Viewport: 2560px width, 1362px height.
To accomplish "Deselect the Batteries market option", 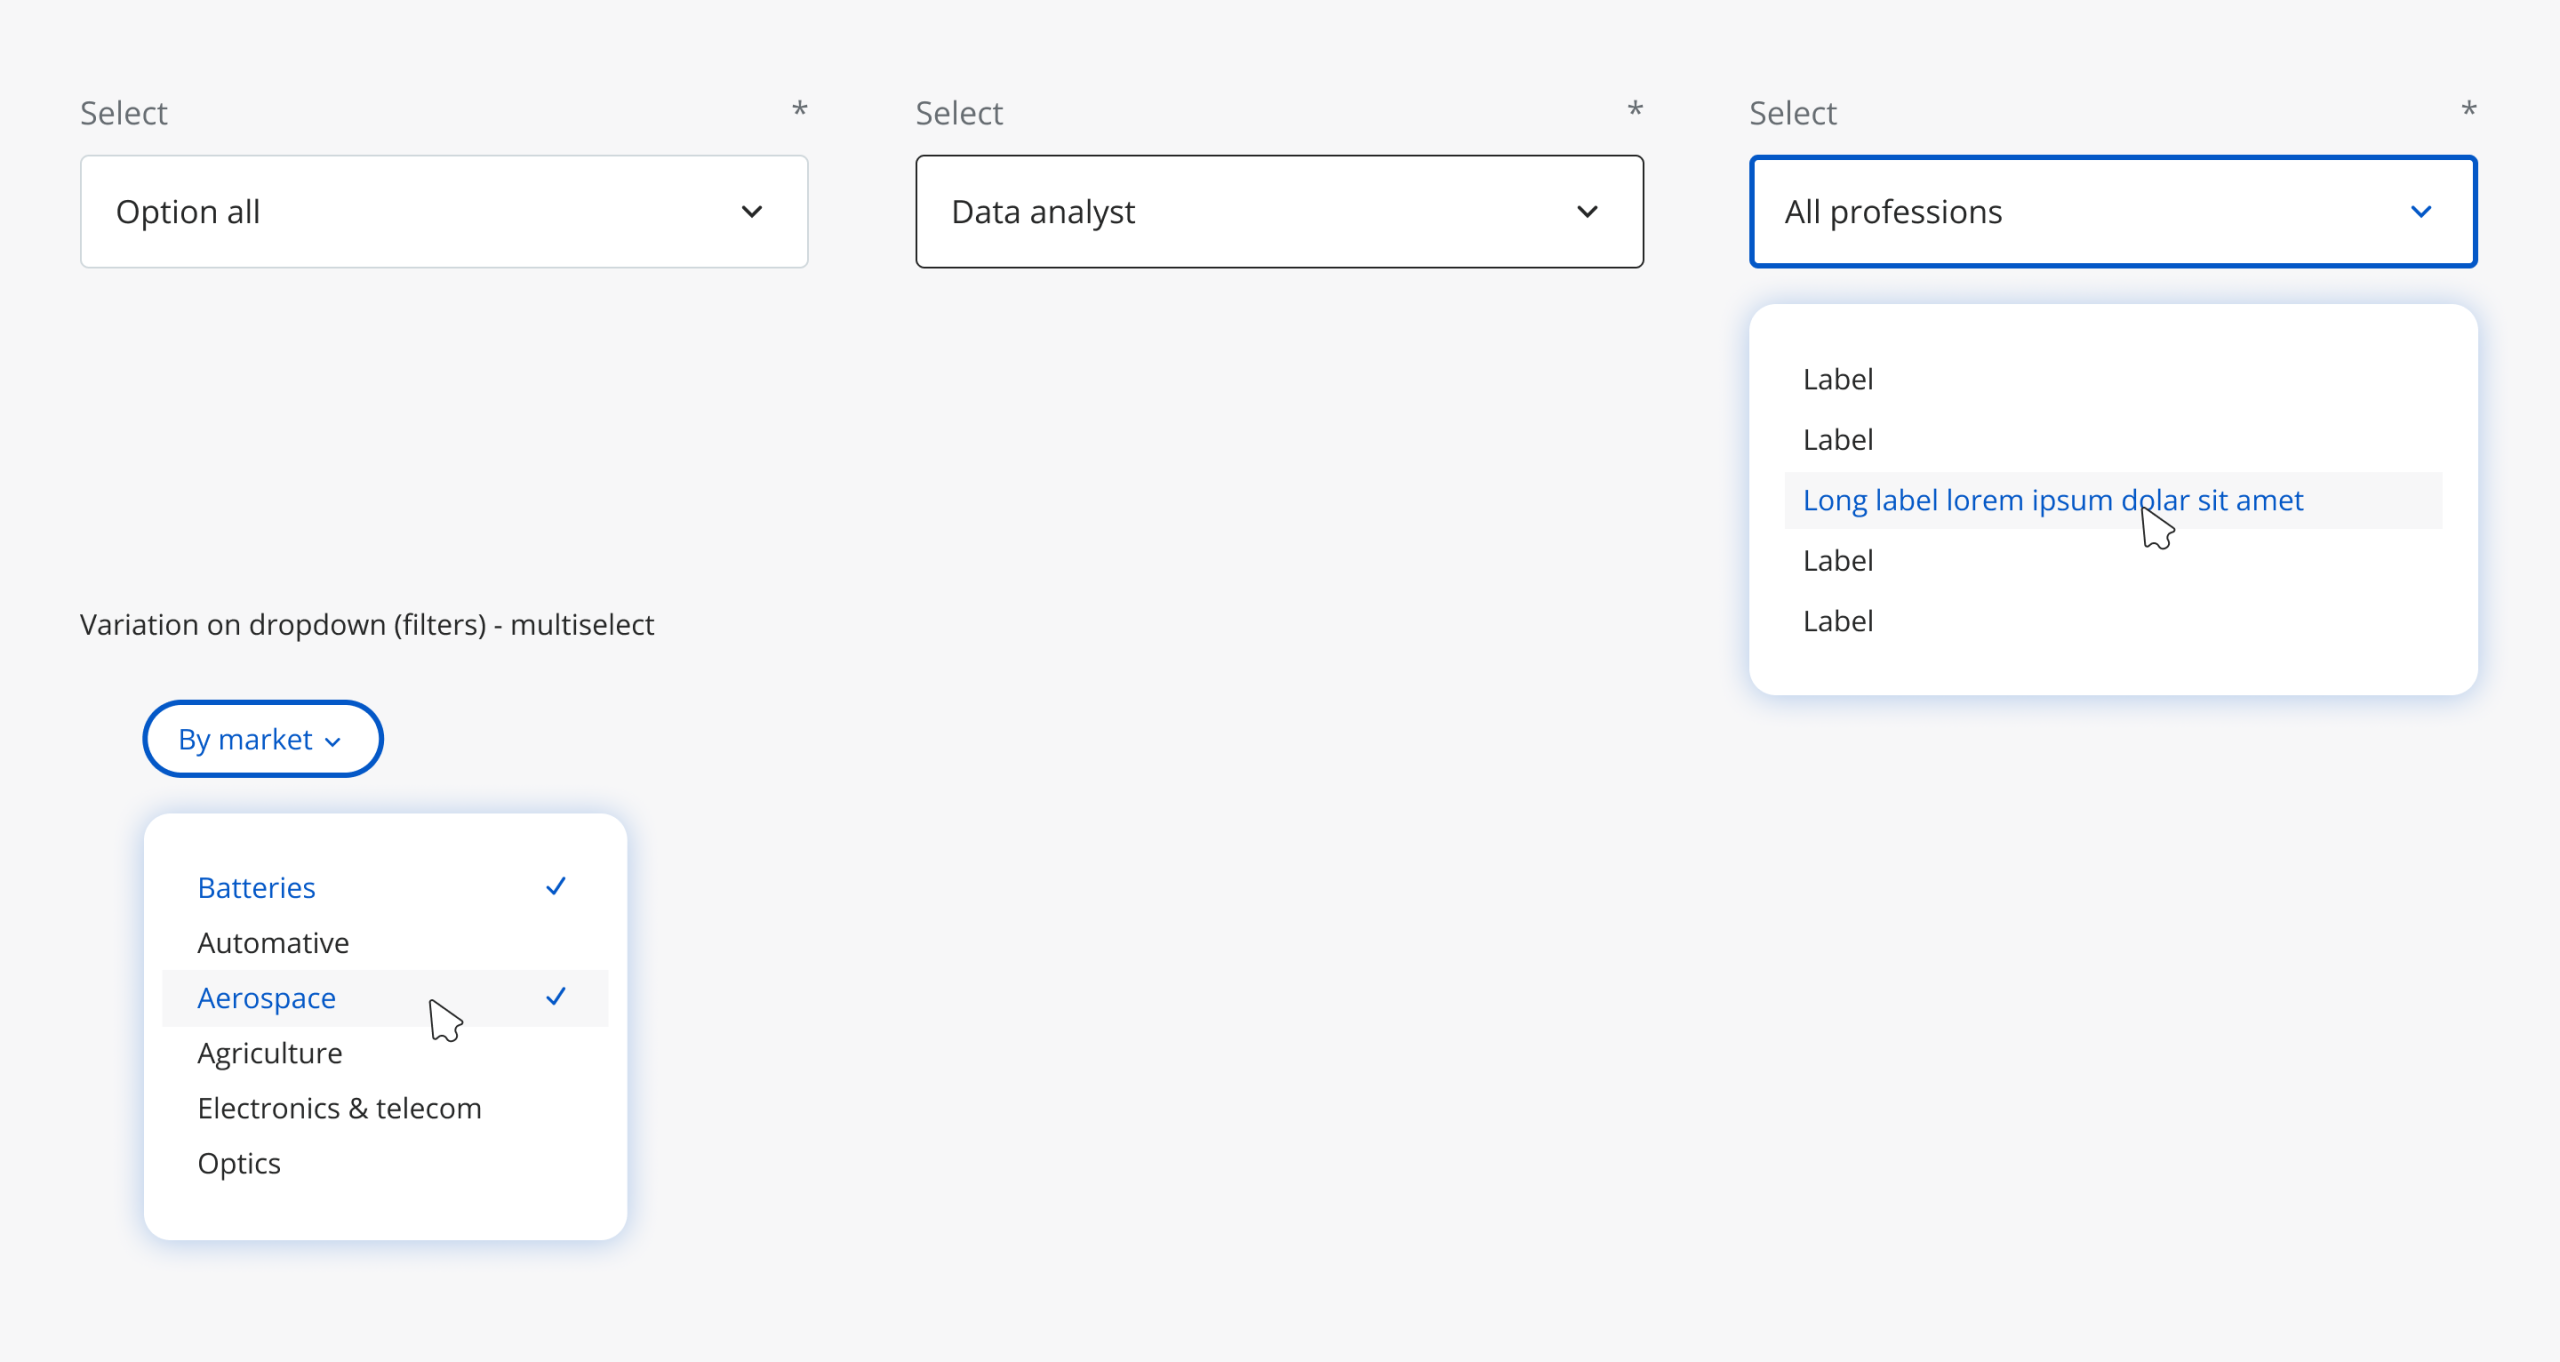I will 257,888.
